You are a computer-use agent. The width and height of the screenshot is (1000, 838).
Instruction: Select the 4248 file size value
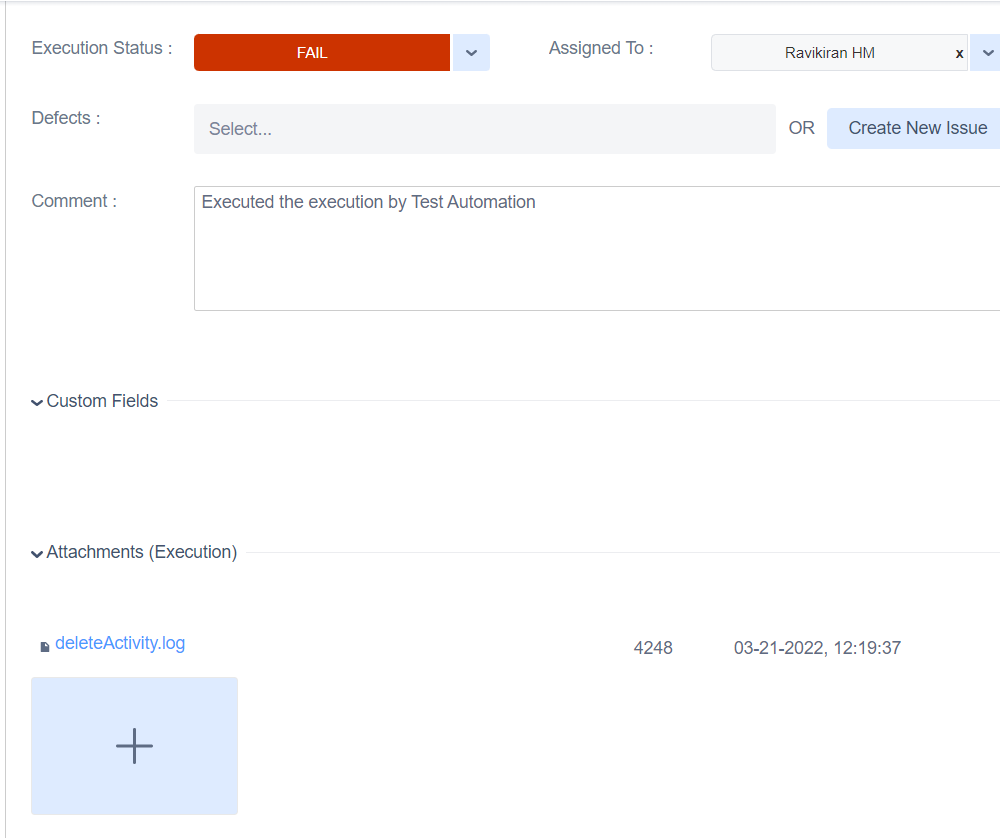[653, 648]
